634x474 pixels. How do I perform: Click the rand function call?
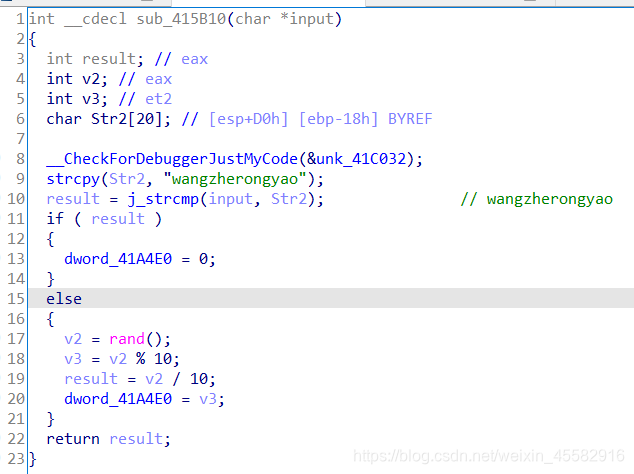coord(127,339)
